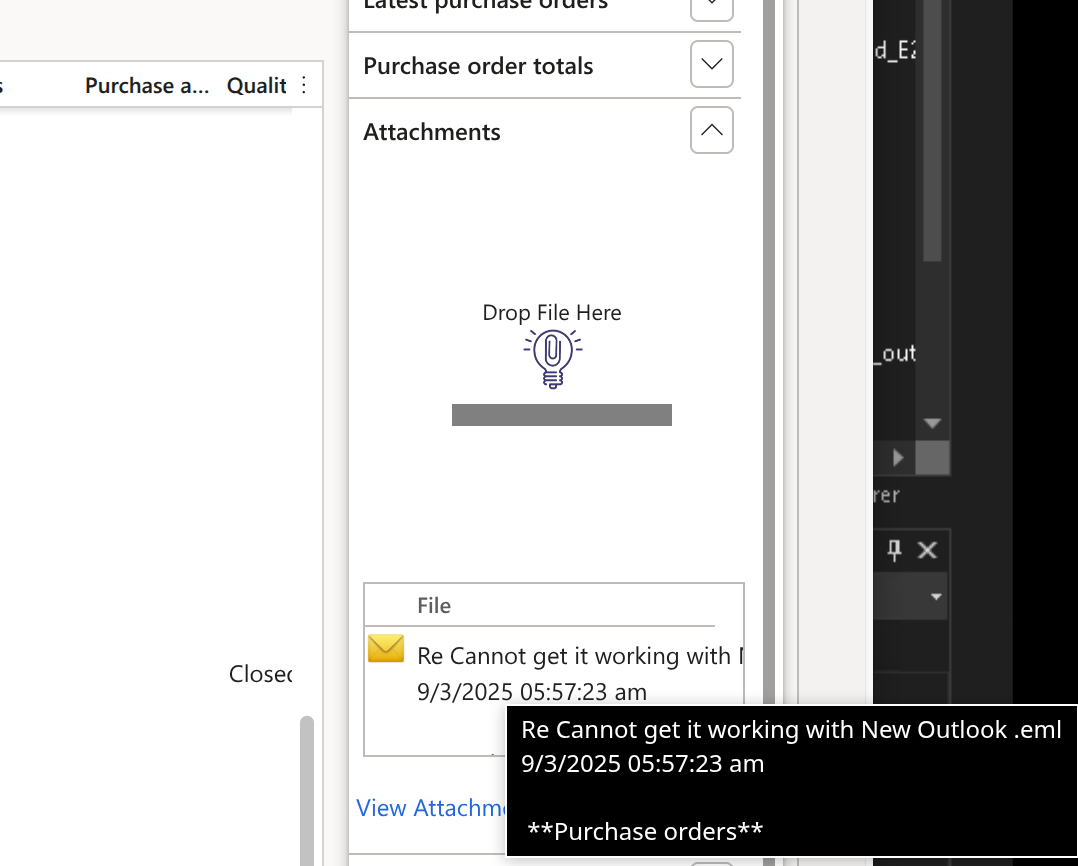
Task: Click the scroll-right arrow in dark panel
Action: click(898, 457)
